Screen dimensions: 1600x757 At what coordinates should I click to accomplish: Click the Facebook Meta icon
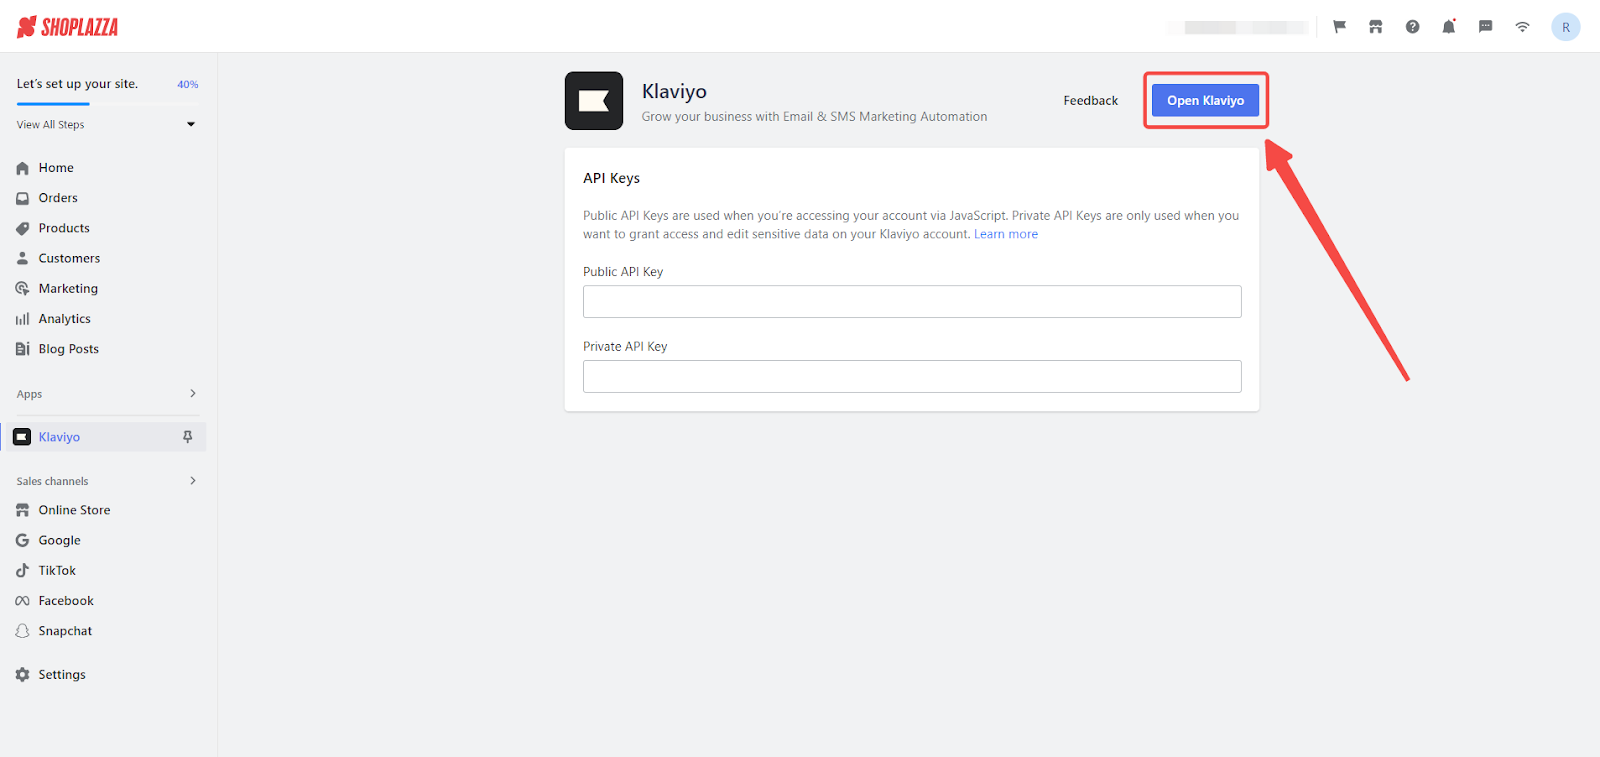[22, 601]
